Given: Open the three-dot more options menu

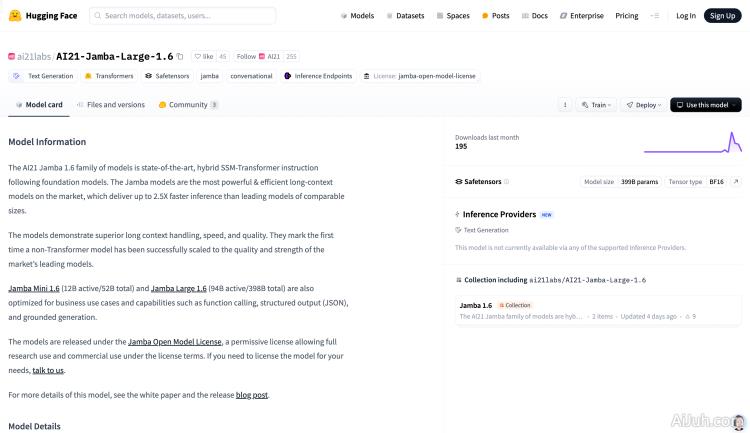Looking at the screenshot, I should click(x=564, y=105).
